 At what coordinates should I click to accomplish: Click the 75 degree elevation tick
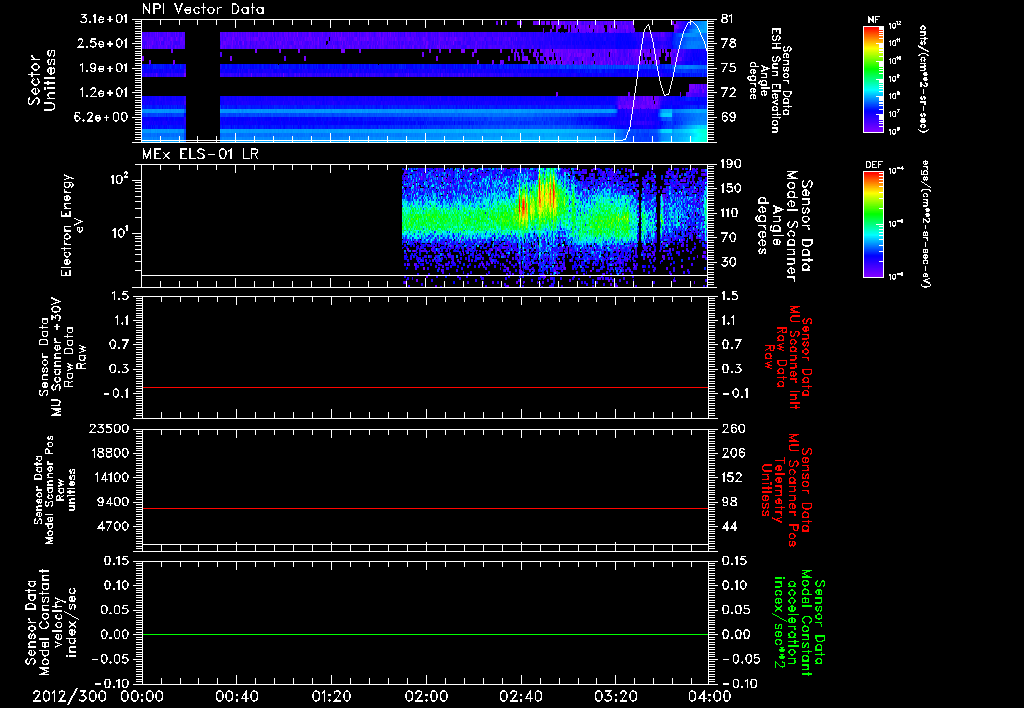coord(728,68)
